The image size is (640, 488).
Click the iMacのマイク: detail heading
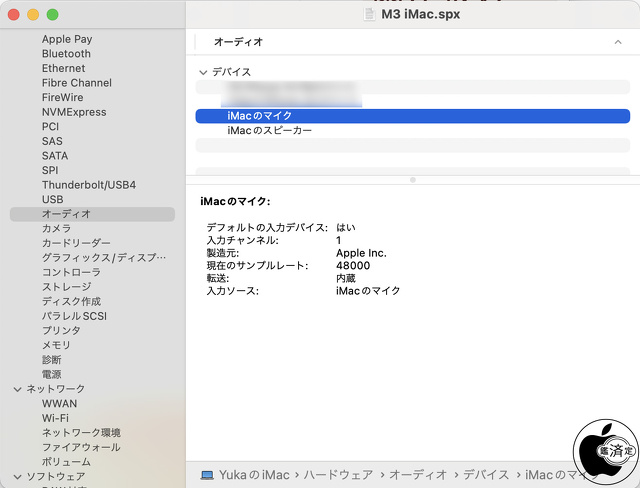235,202
